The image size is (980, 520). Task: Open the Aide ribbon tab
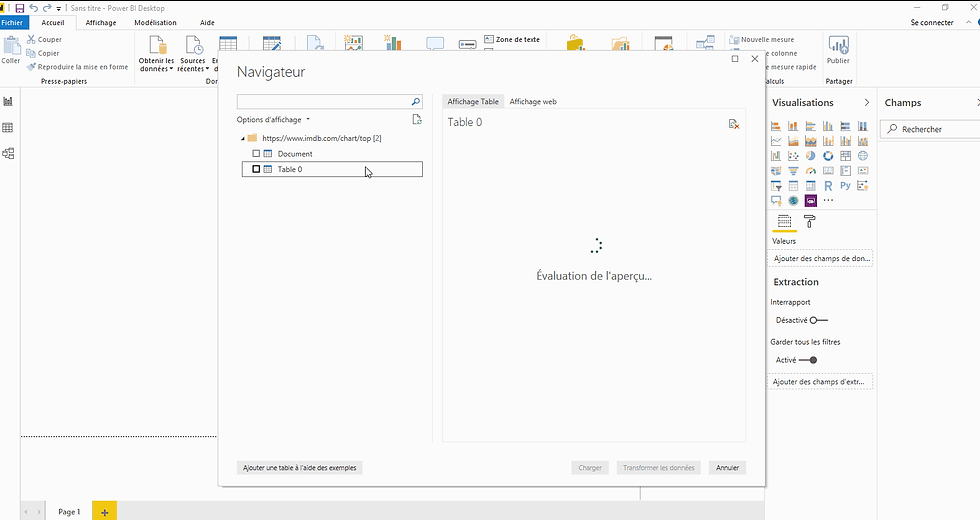pyautogui.click(x=207, y=22)
